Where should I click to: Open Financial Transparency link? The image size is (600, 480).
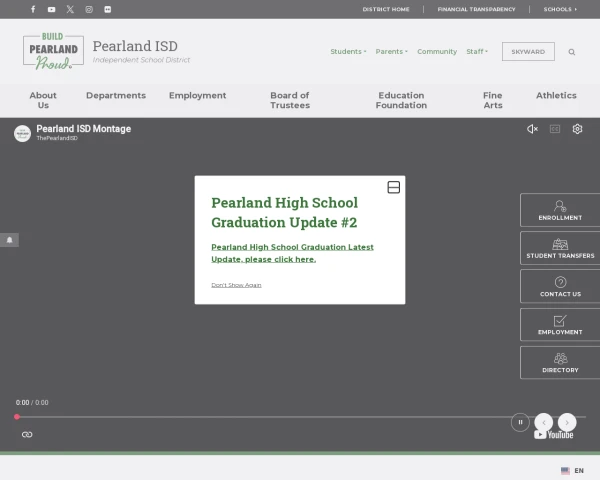(476, 9)
